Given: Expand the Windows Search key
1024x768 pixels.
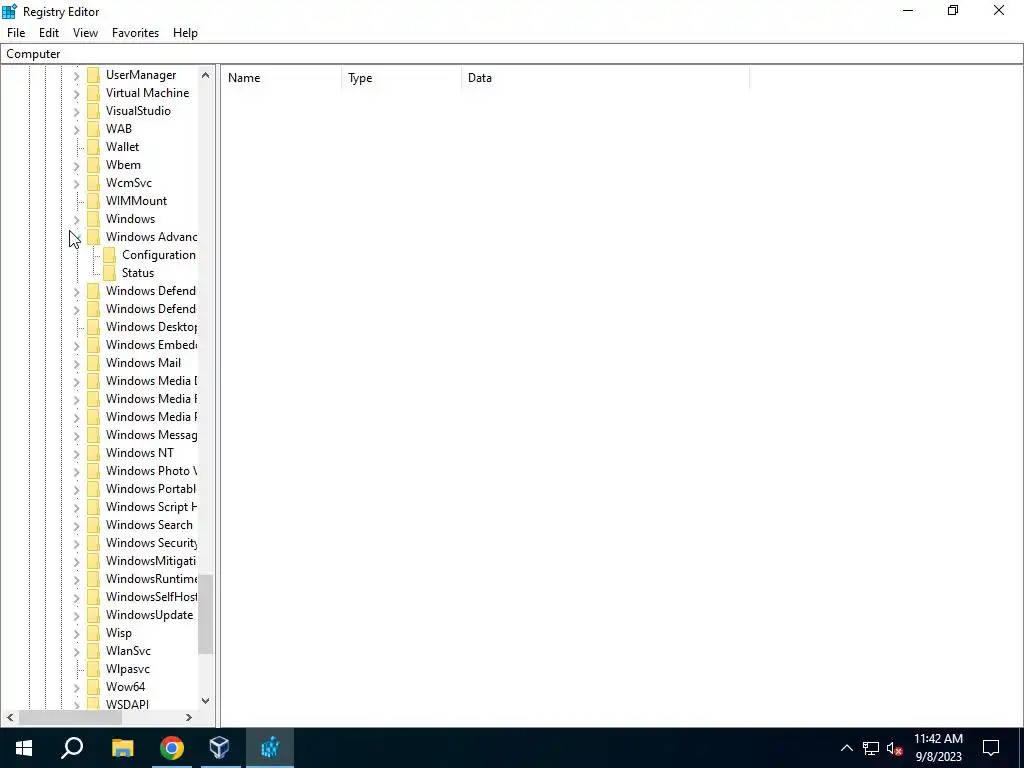Looking at the screenshot, I should (76, 525).
